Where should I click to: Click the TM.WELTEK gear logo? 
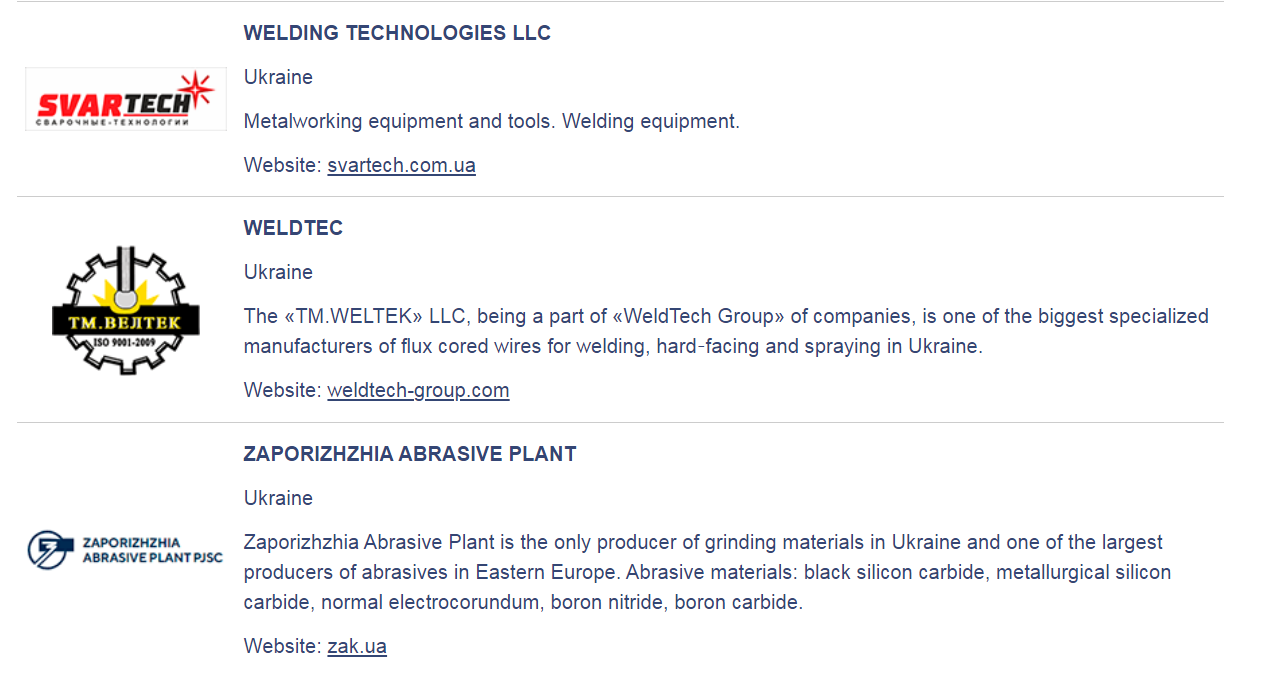coord(126,310)
